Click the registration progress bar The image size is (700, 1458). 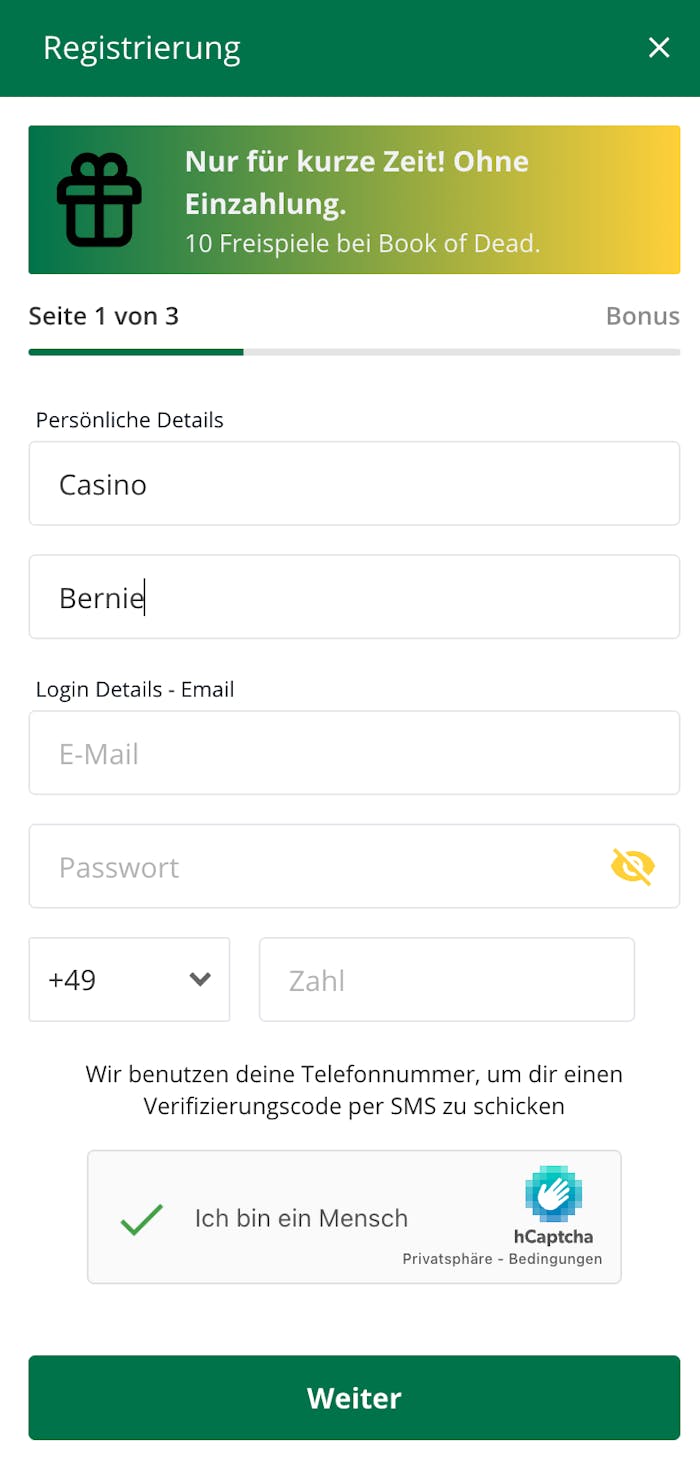pyautogui.click(x=354, y=352)
